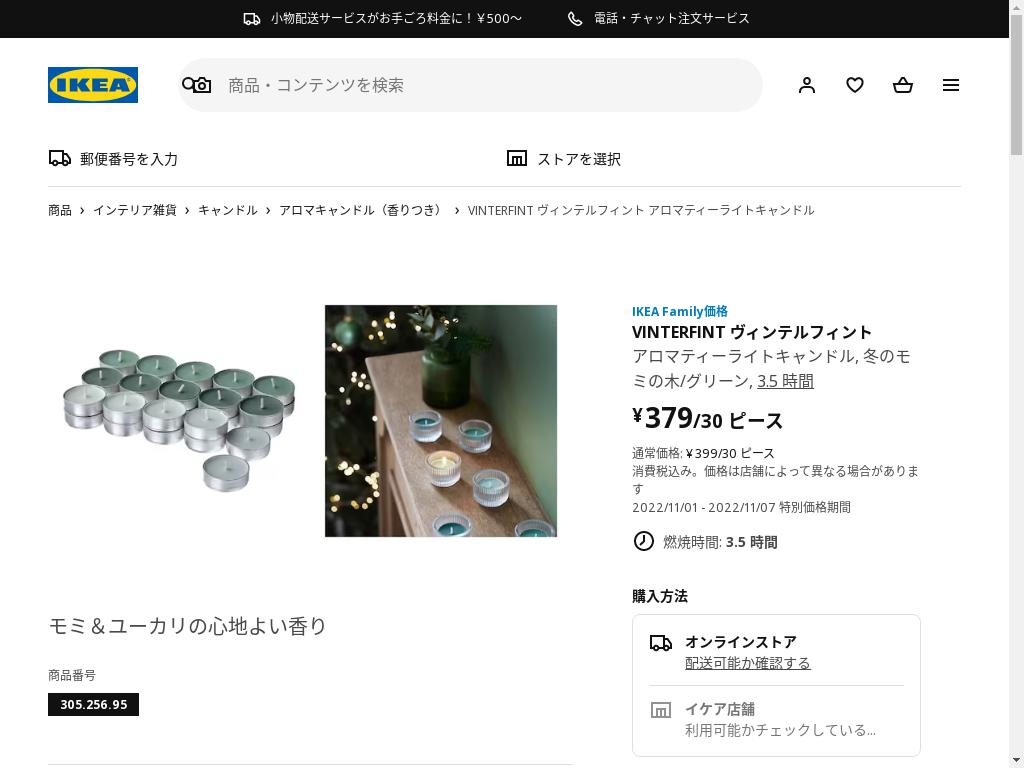1024x768 pixels.
Task: Click the truck icon beside 郵便番号を入力
Action: click(x=60, y=158)
